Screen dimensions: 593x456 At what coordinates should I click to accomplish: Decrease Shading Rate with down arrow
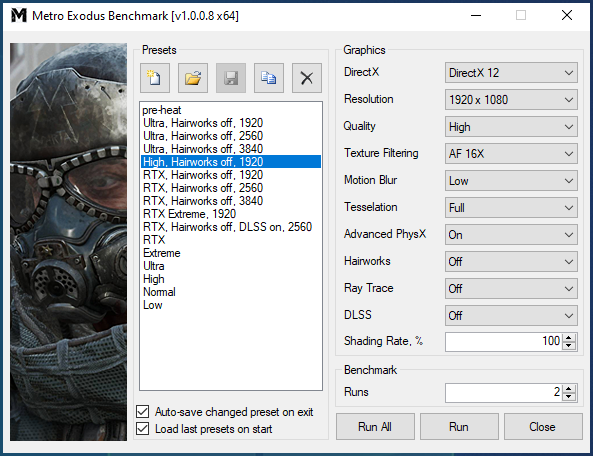coord(569,345)
